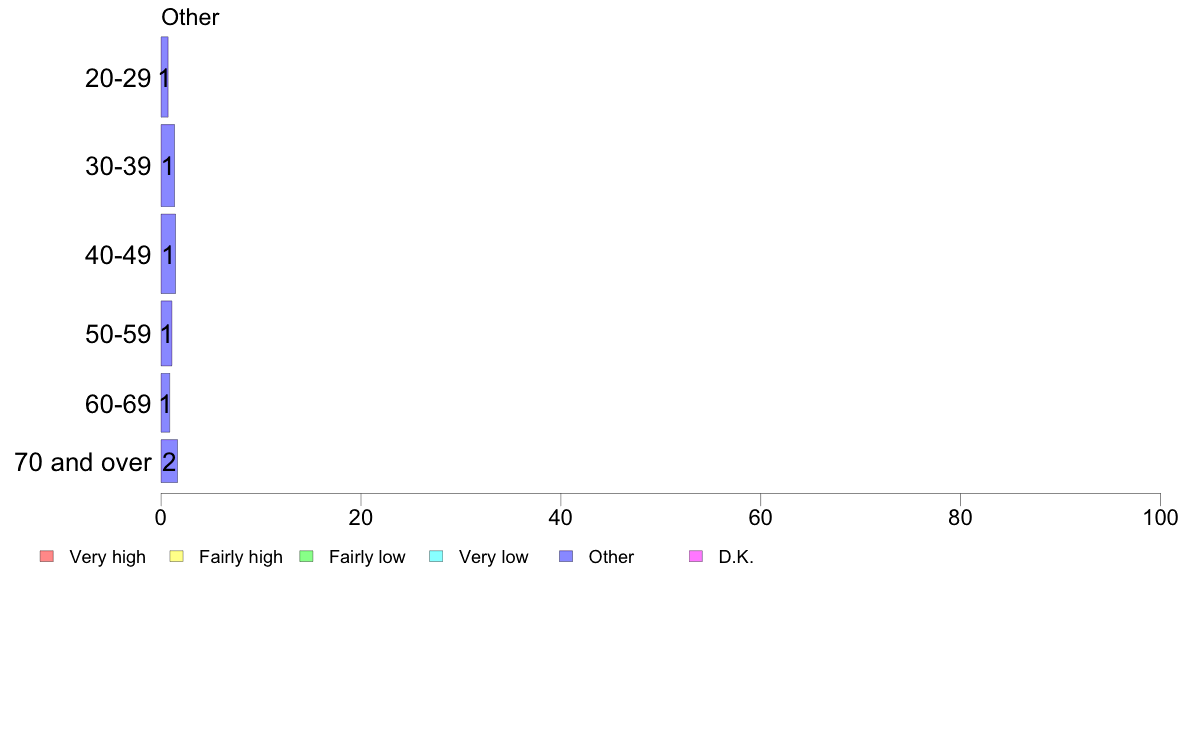Screen dimensions: 1188x736
Task: Select the 30-39 age group bar
Action: pyautogui.click(x=167, y=165)
